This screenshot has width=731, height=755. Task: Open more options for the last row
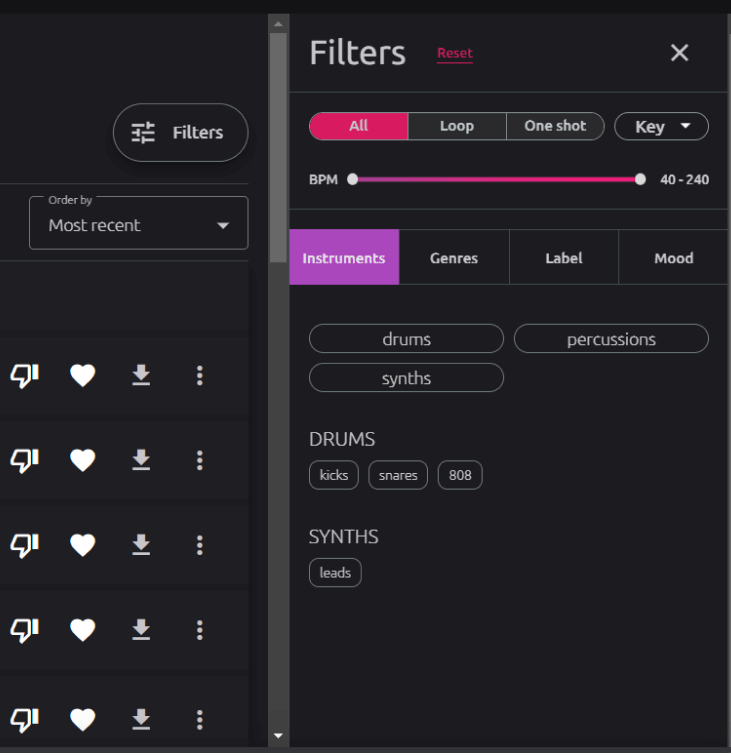tap(199, 720)
